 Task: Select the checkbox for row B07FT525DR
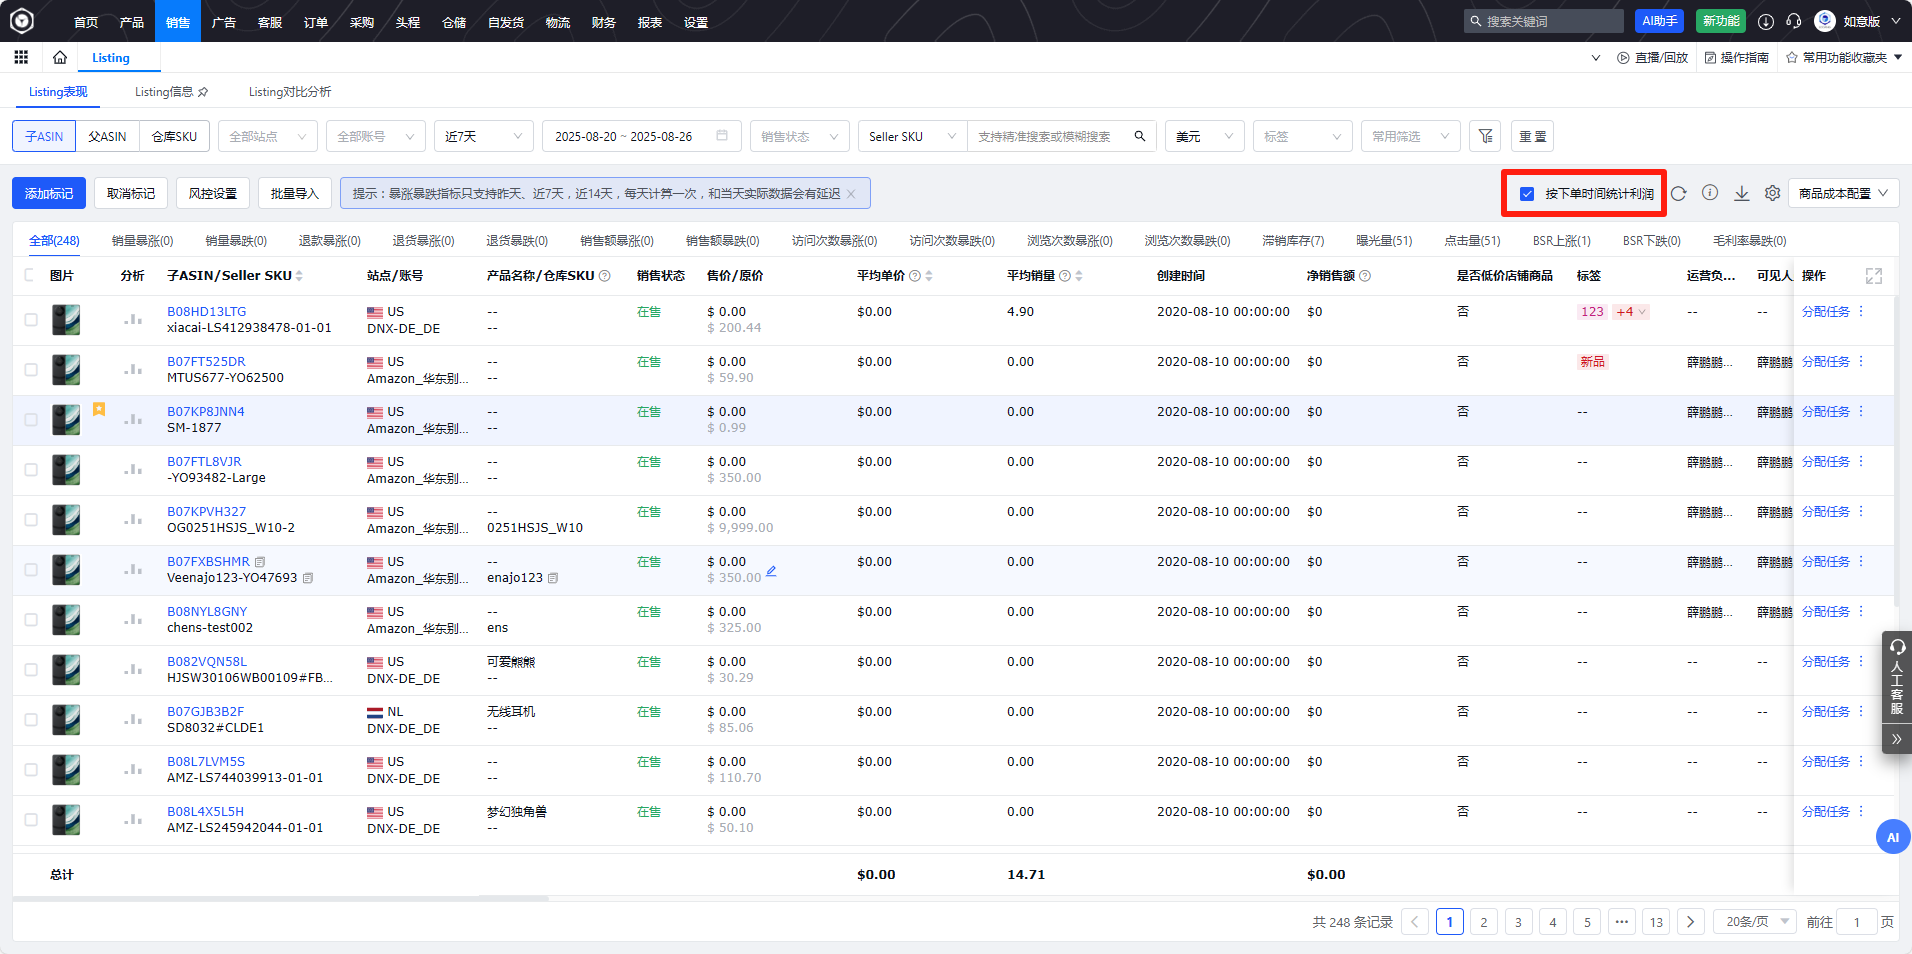coord(31,370)
